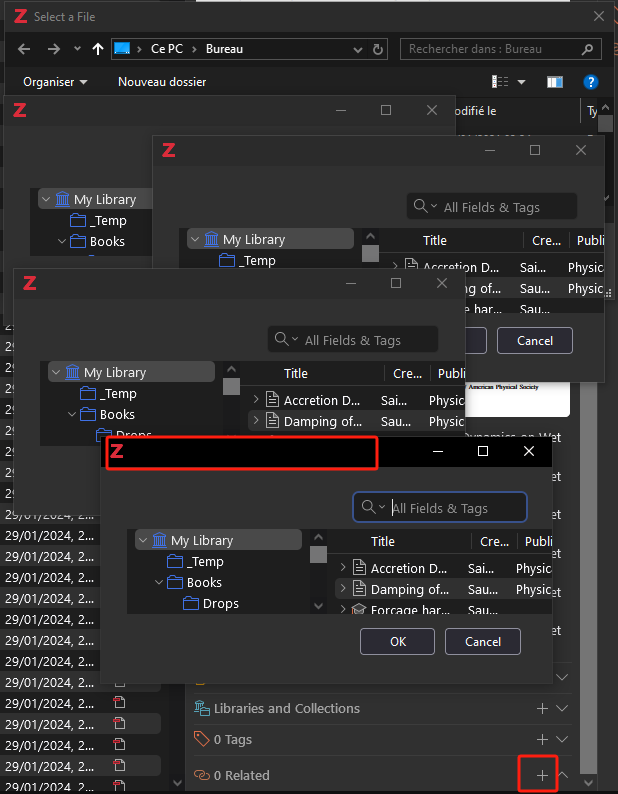Viewport: 618px width, 794px height.
Task: Open the Organiser menu
Action: (x=55, y=82)
